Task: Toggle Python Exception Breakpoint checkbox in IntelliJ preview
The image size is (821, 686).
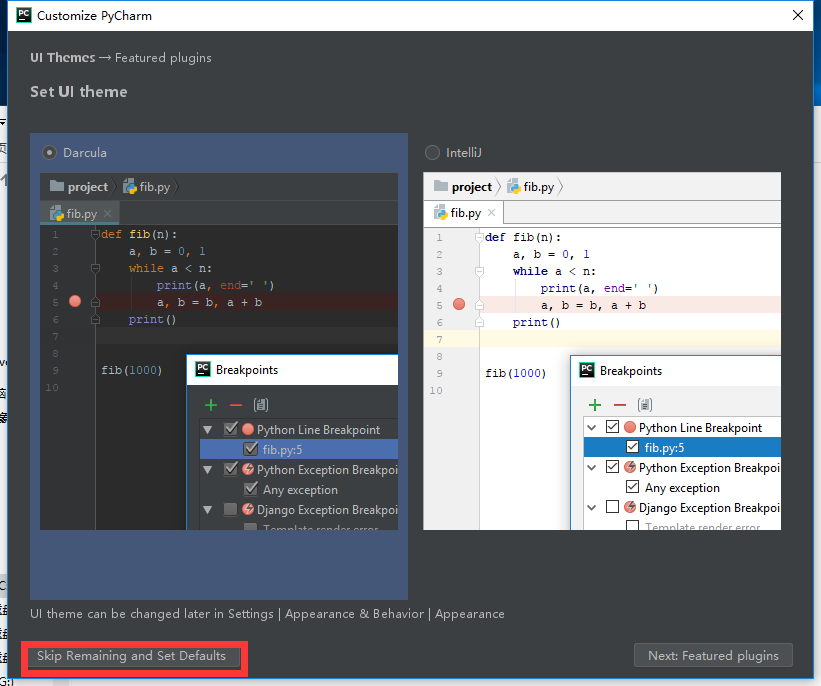Action: [612, 466]
